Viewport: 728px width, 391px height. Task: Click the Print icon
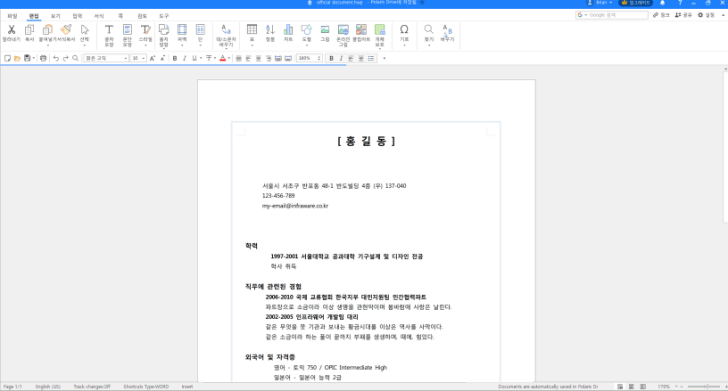43,58
